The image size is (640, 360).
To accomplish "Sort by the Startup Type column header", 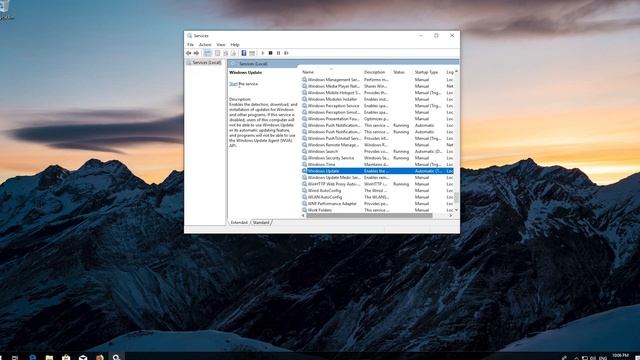I will tap(429, 72).
